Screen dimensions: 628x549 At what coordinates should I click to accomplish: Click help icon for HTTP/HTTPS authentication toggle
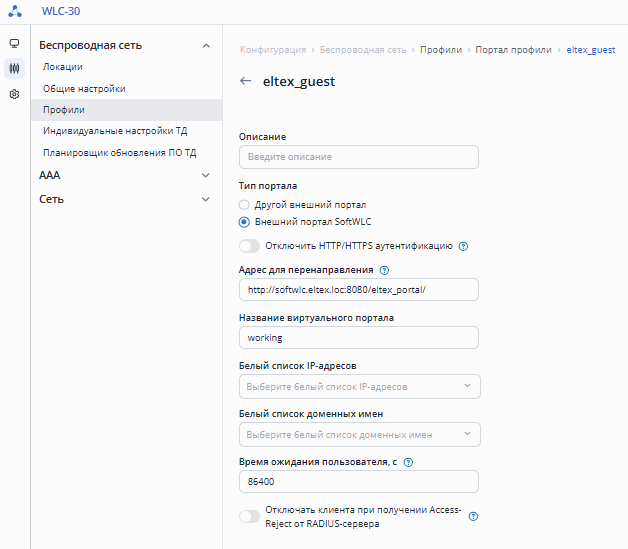click(x=463, y=245)
